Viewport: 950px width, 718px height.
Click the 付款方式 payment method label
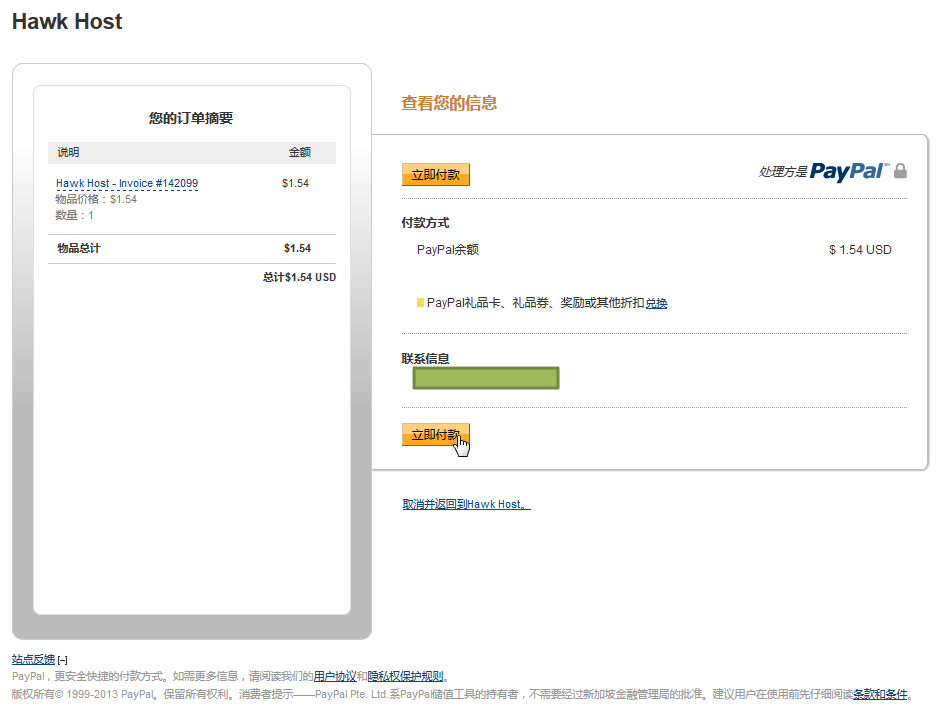(425, 223)
